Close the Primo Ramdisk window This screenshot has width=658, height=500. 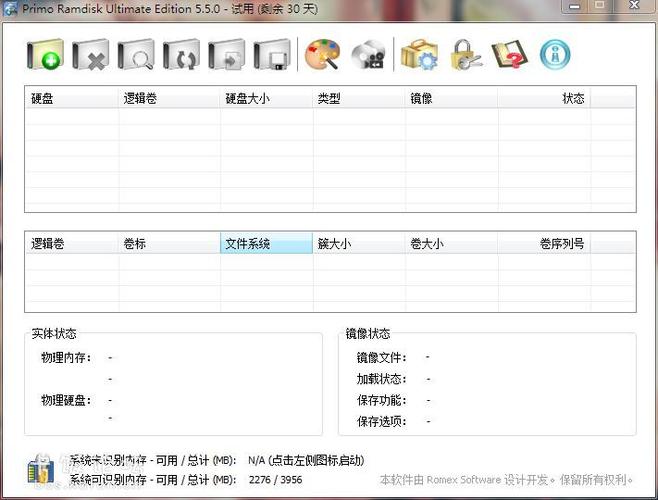click(x=634, y=5)
